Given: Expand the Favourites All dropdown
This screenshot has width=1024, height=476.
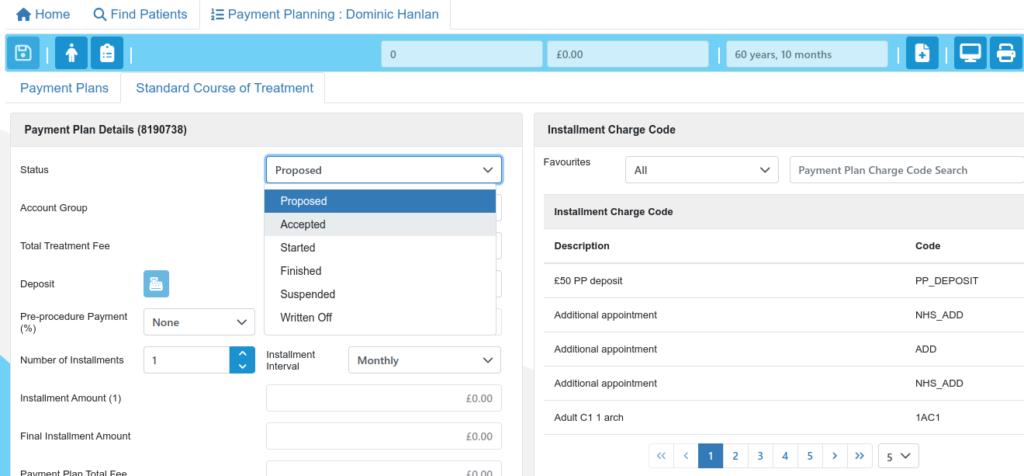Looking at the screenshot, I should point(701,170).
